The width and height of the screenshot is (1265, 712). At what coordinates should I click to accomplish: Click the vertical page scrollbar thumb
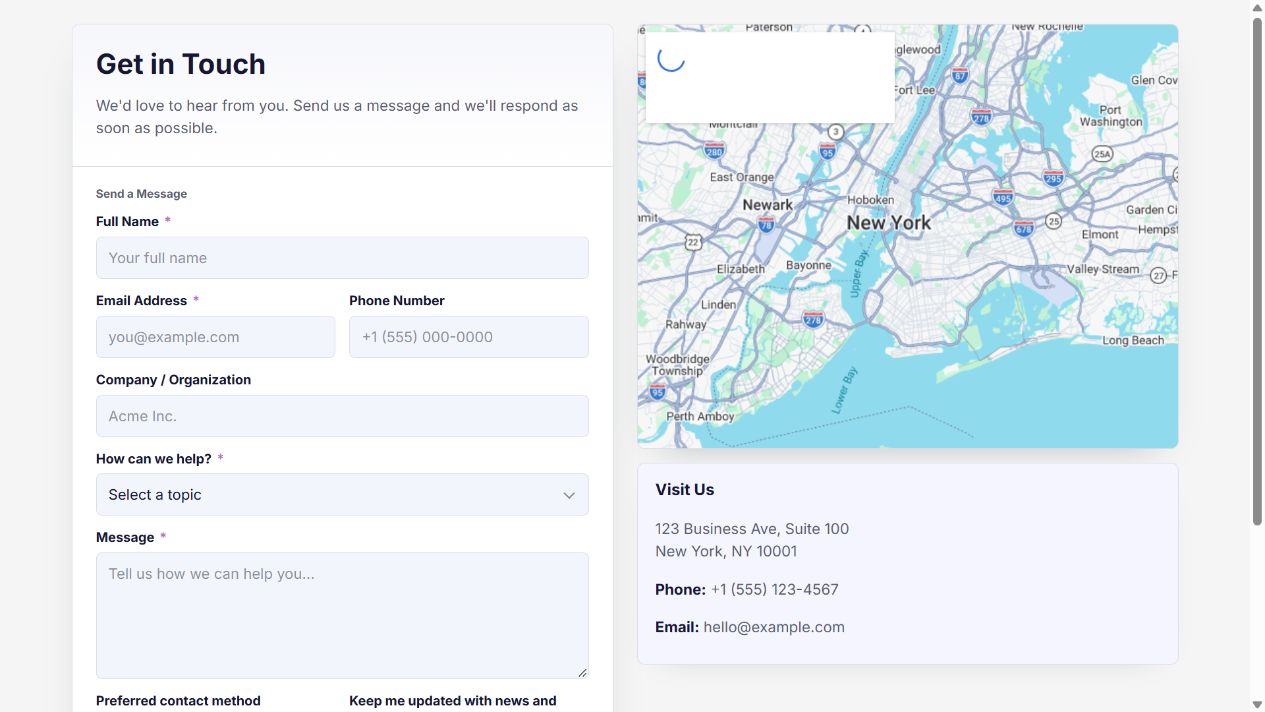coord(1257,271)
